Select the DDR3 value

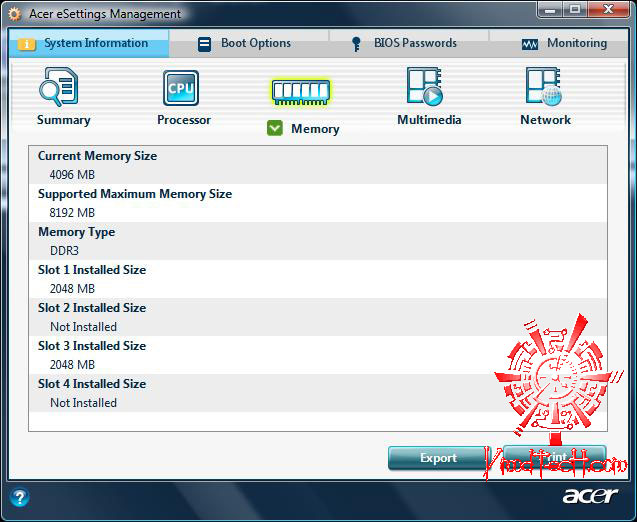click(x=64, y=251)
